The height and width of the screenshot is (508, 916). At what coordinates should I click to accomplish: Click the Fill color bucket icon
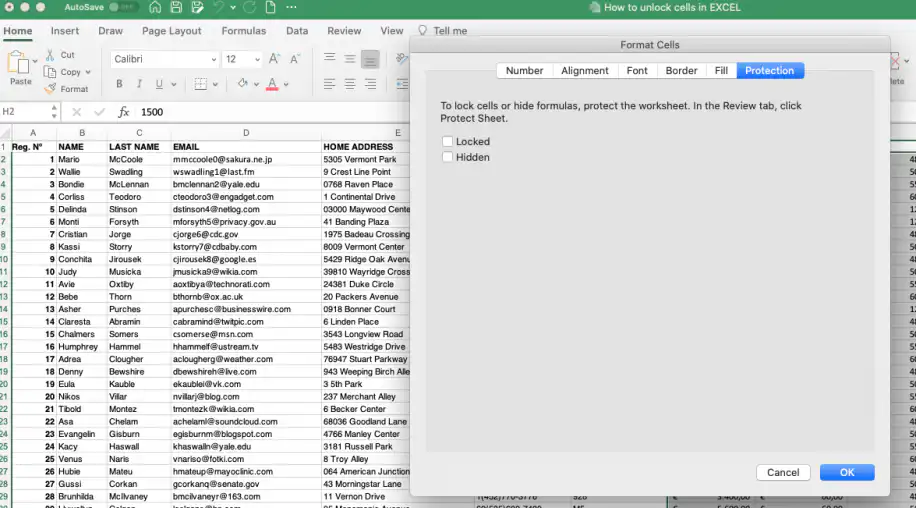pyautogui.click(x=242, y=83)
